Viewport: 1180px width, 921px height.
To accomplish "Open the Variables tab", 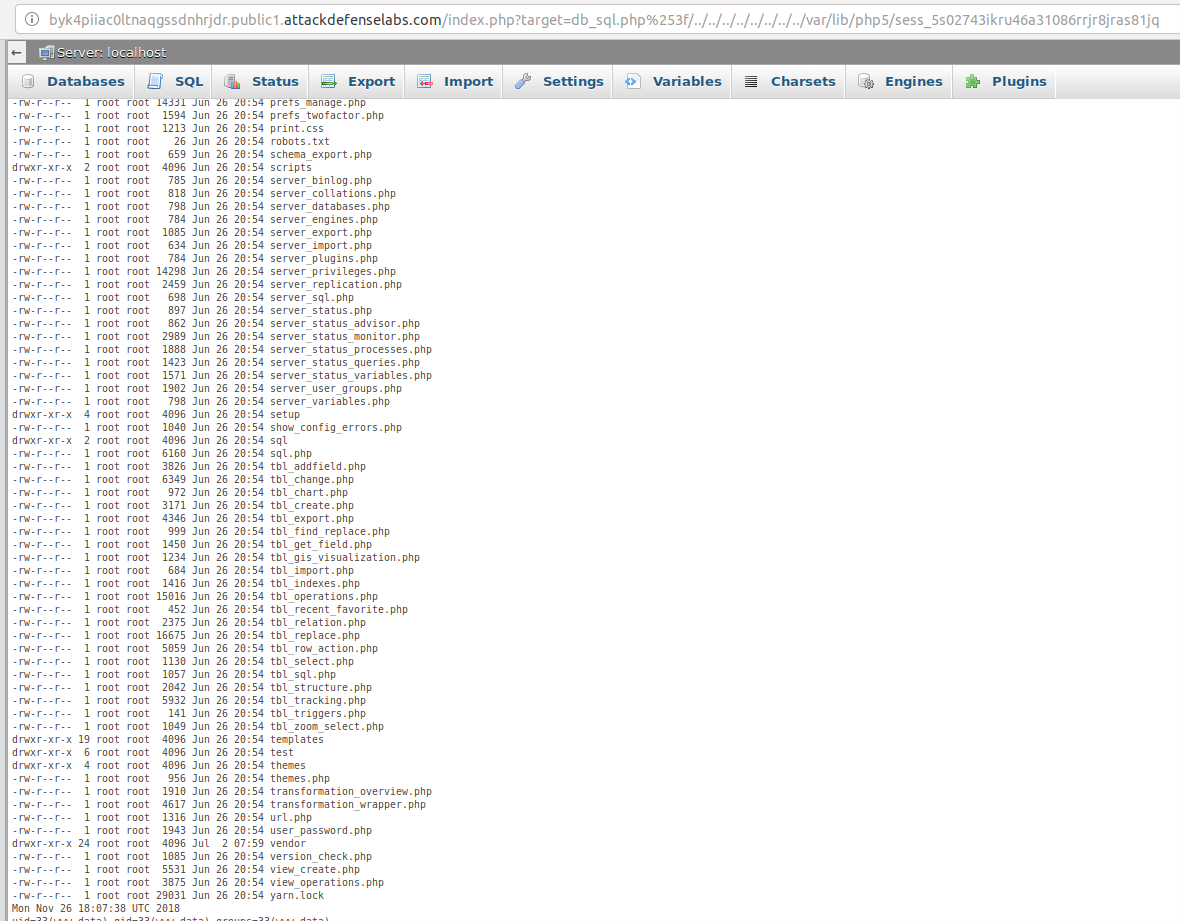I will [x=686, y=82].
